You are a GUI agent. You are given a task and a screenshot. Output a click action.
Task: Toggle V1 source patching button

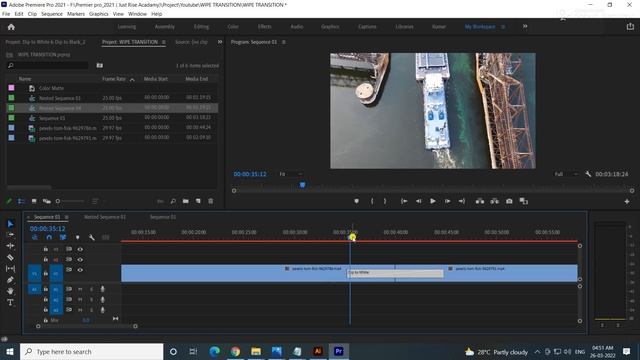click(34, 273)
